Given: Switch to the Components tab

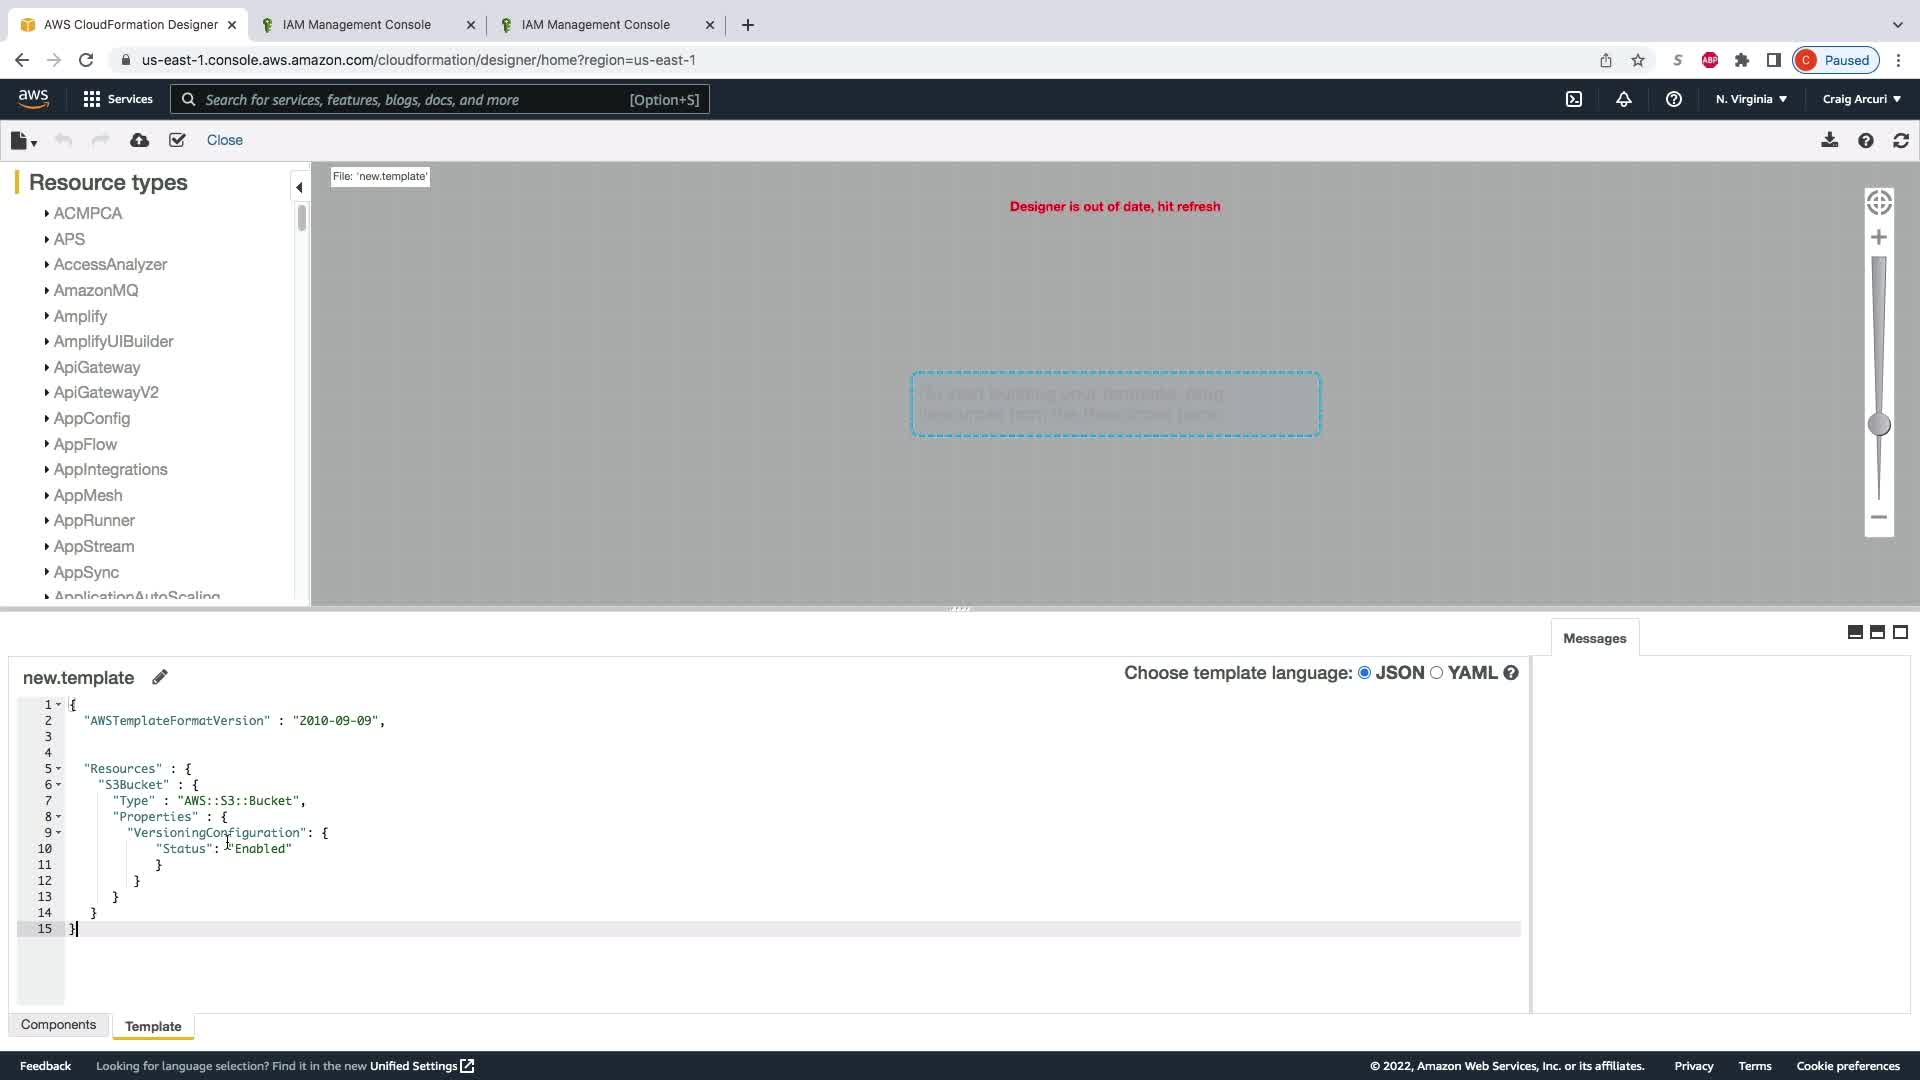Looking at the screenshot, I should tap(58, 1025).
